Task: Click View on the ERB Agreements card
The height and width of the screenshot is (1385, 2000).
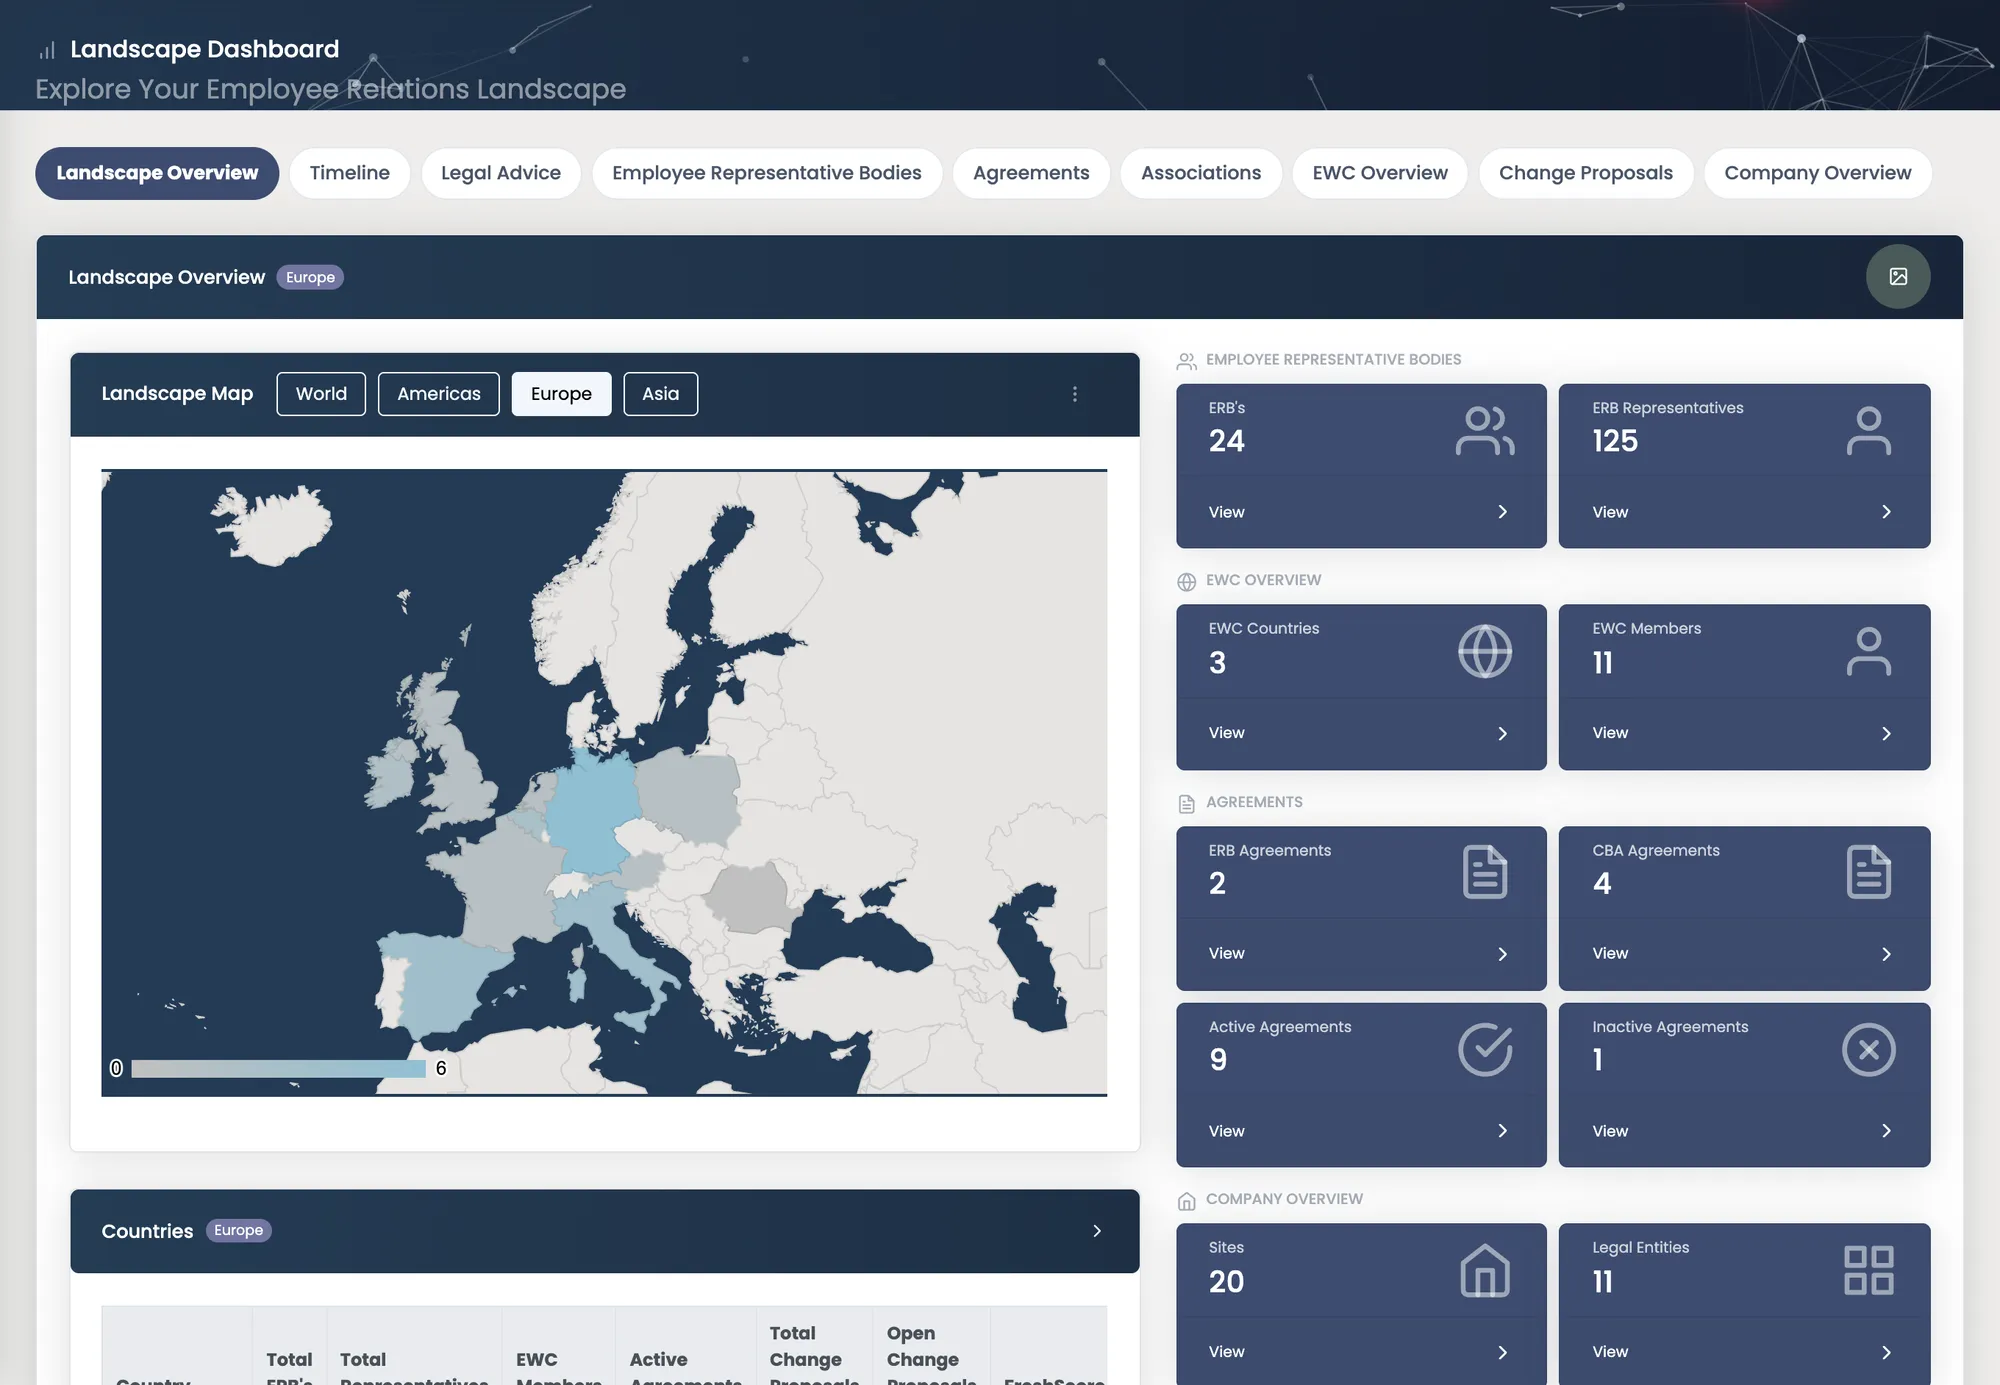Action: click(x=1226, y=954)
